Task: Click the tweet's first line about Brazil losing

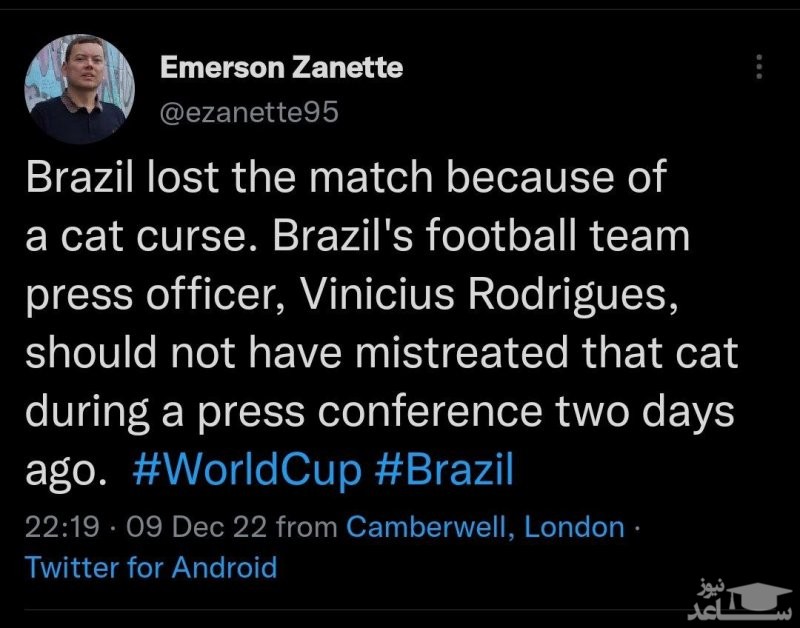Action: pos(344,182)
